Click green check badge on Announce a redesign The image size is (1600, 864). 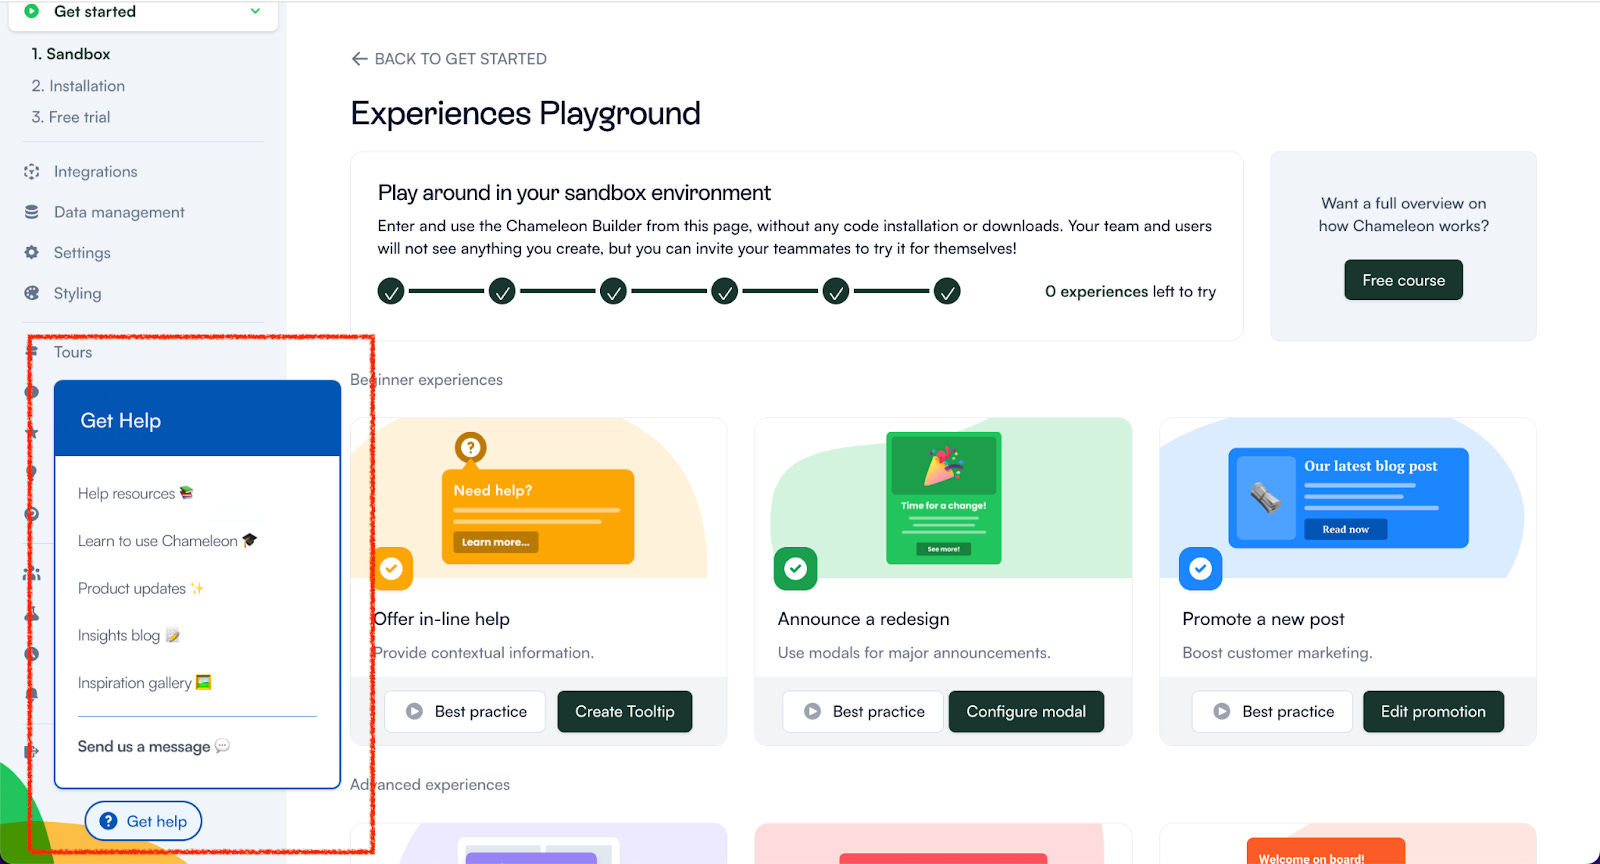(x=795, y=568)
